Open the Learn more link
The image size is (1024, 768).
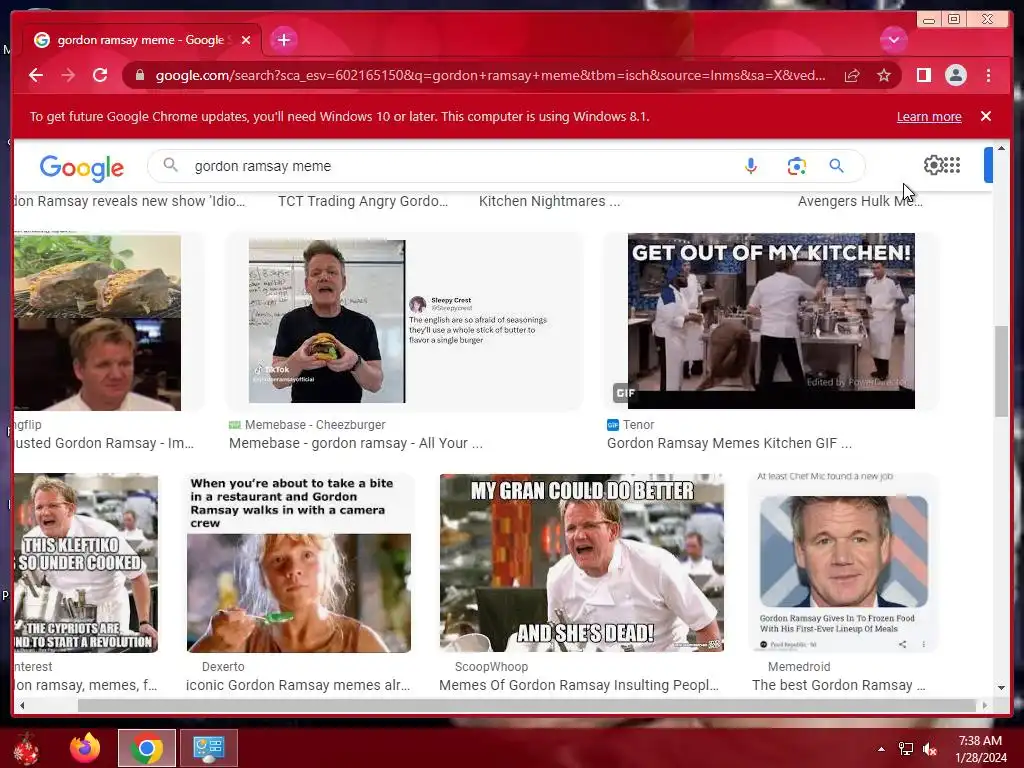(929, 117)
